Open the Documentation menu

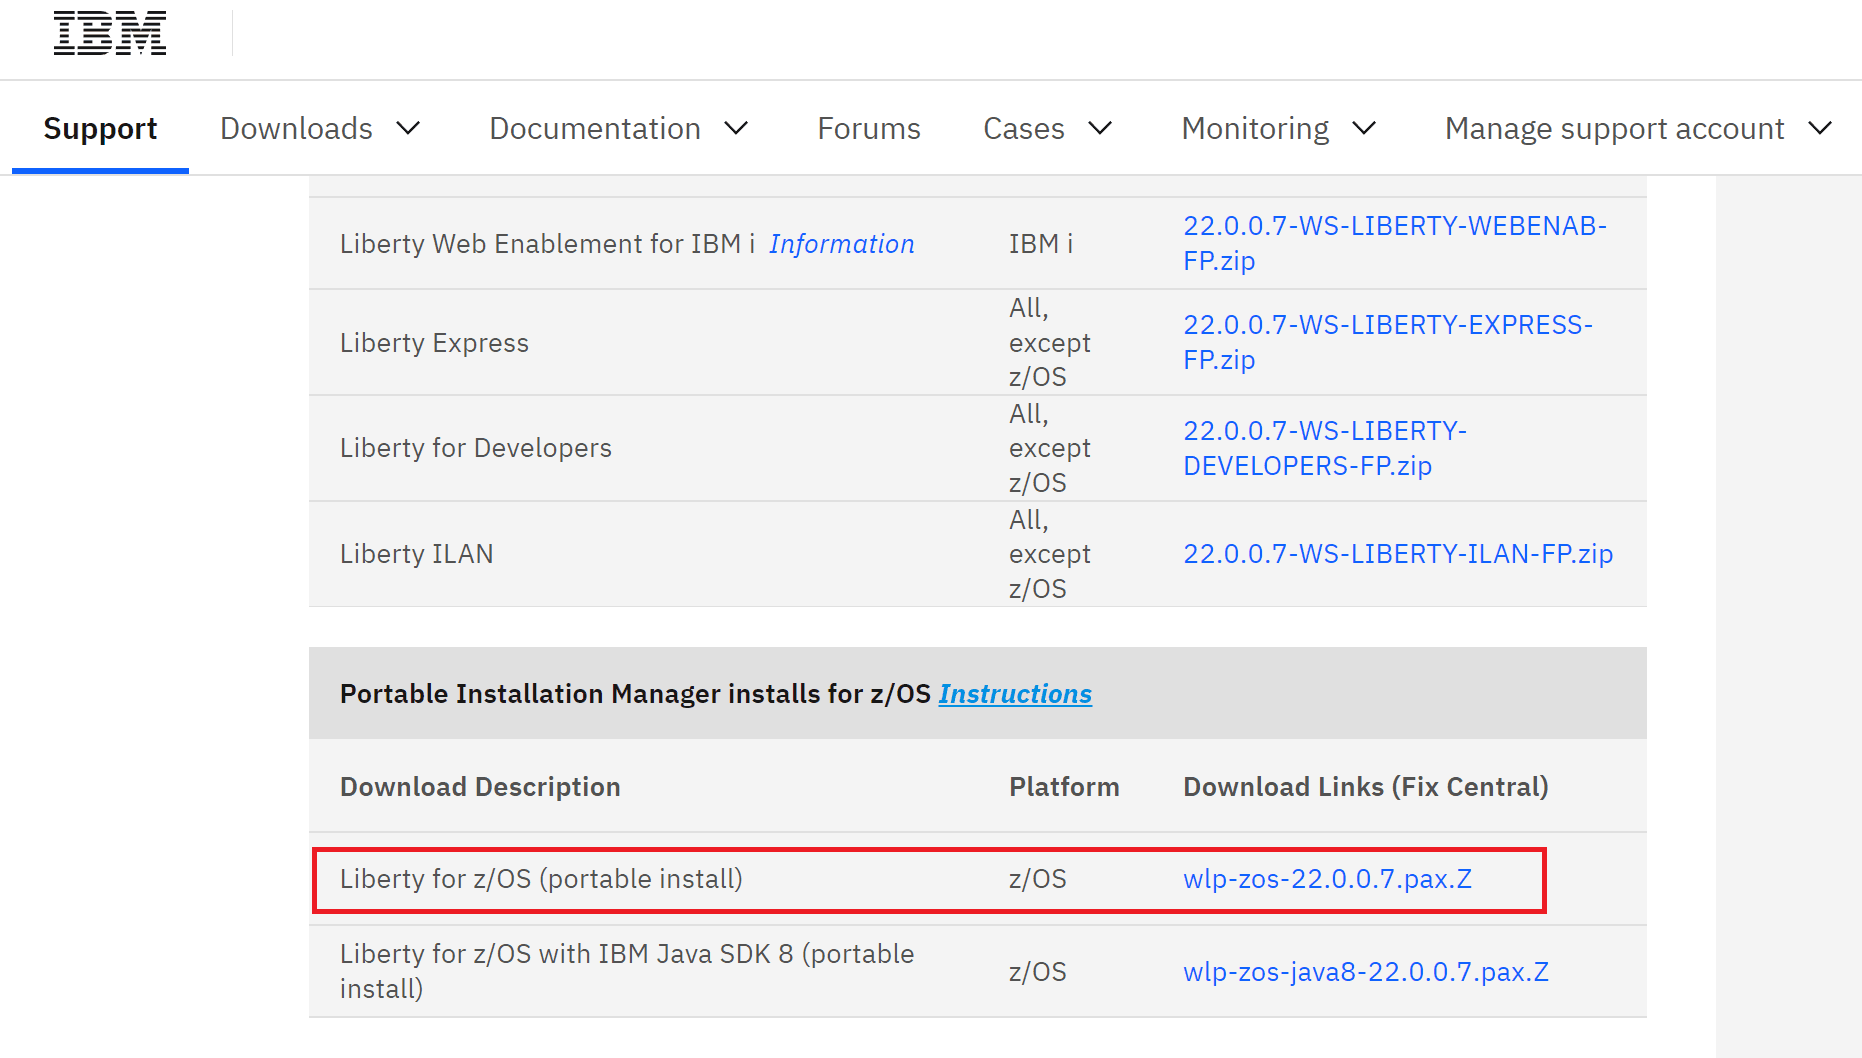[x=594, y=129]
